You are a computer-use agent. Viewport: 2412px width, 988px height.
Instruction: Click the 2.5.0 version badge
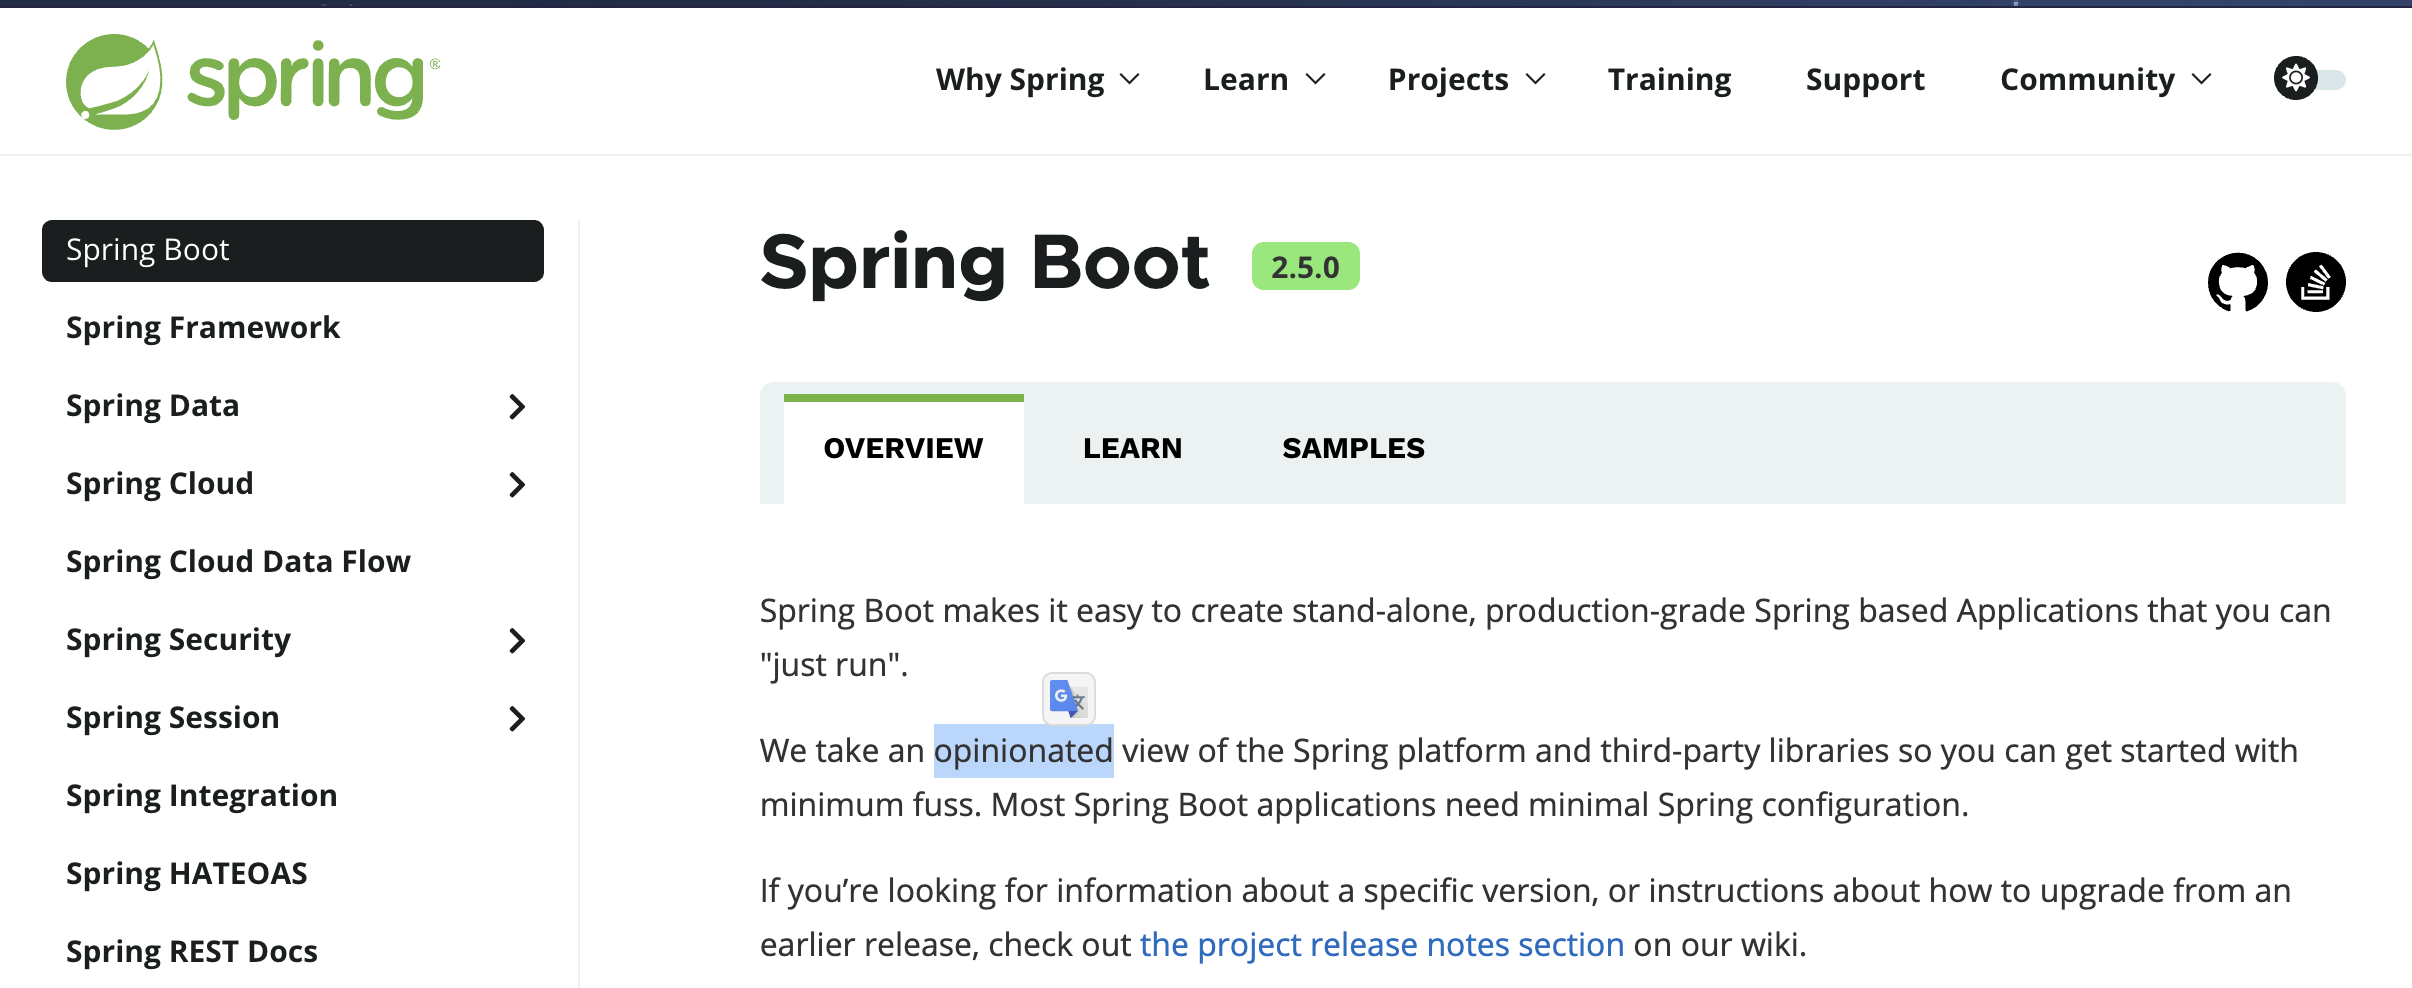pyautogui.click(x=1305, y=267)
